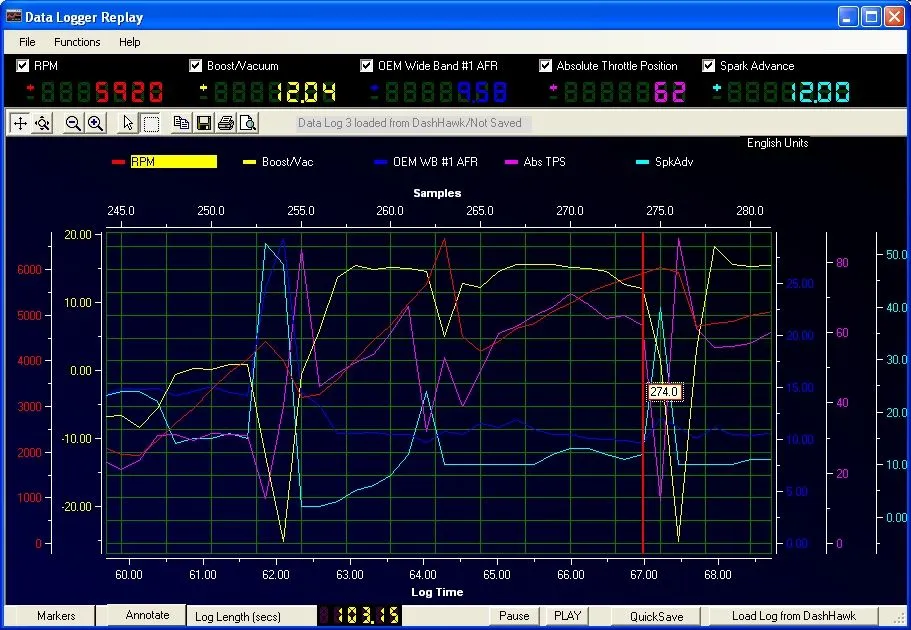Uncheck the RPM checkbox
This screenshot has height=630, width=911.
pos(23,66)
